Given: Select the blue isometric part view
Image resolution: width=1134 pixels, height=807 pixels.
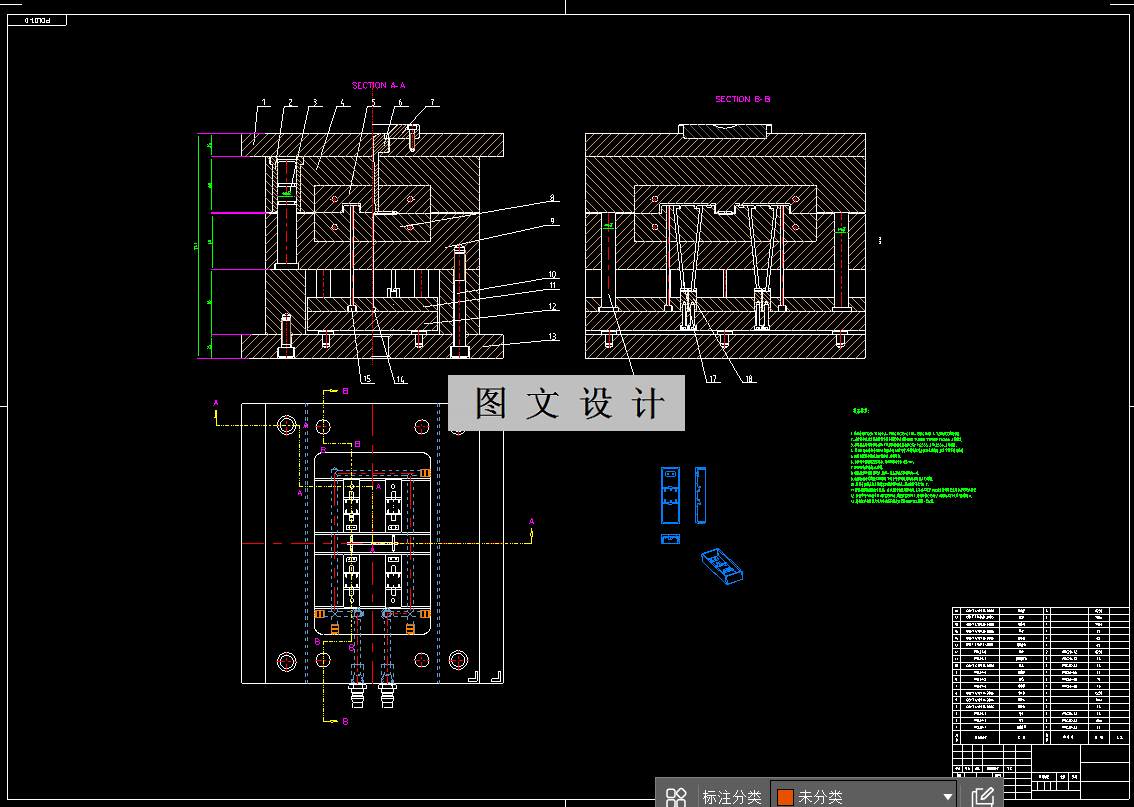Looking at the screenshot, I should coord(722,565).
